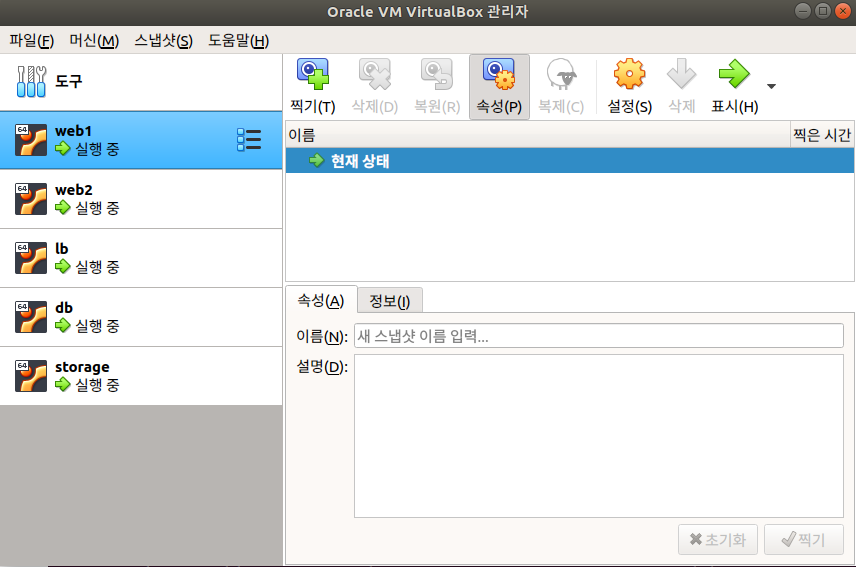Select the web2 virtual machine icon
The image size is (856, 567).
(x=31, y=199)
